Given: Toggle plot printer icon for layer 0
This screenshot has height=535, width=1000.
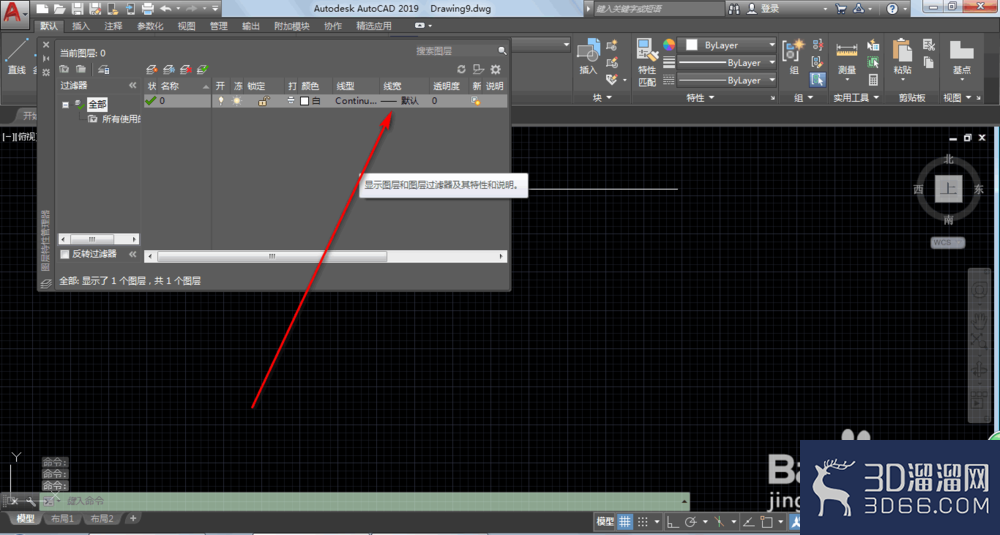Looking at the screenshot, I should pos(291,101).
